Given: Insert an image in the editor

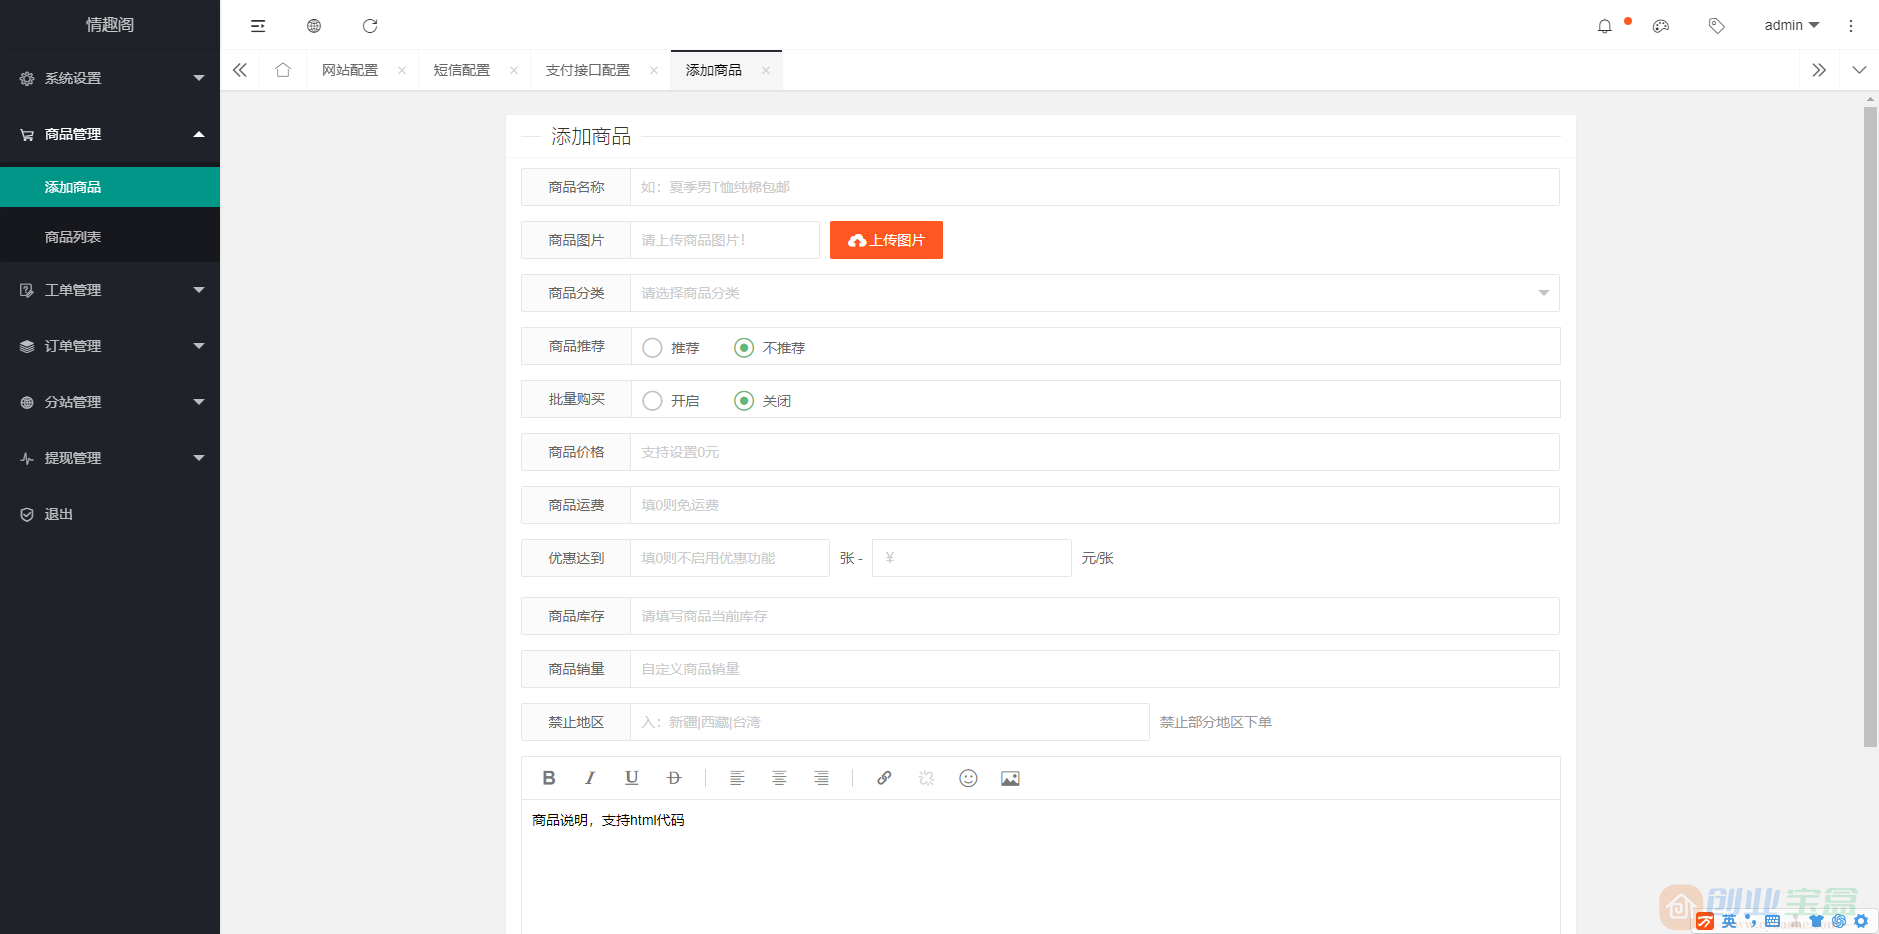Looking at the screenshot, I should point(1009,777).
